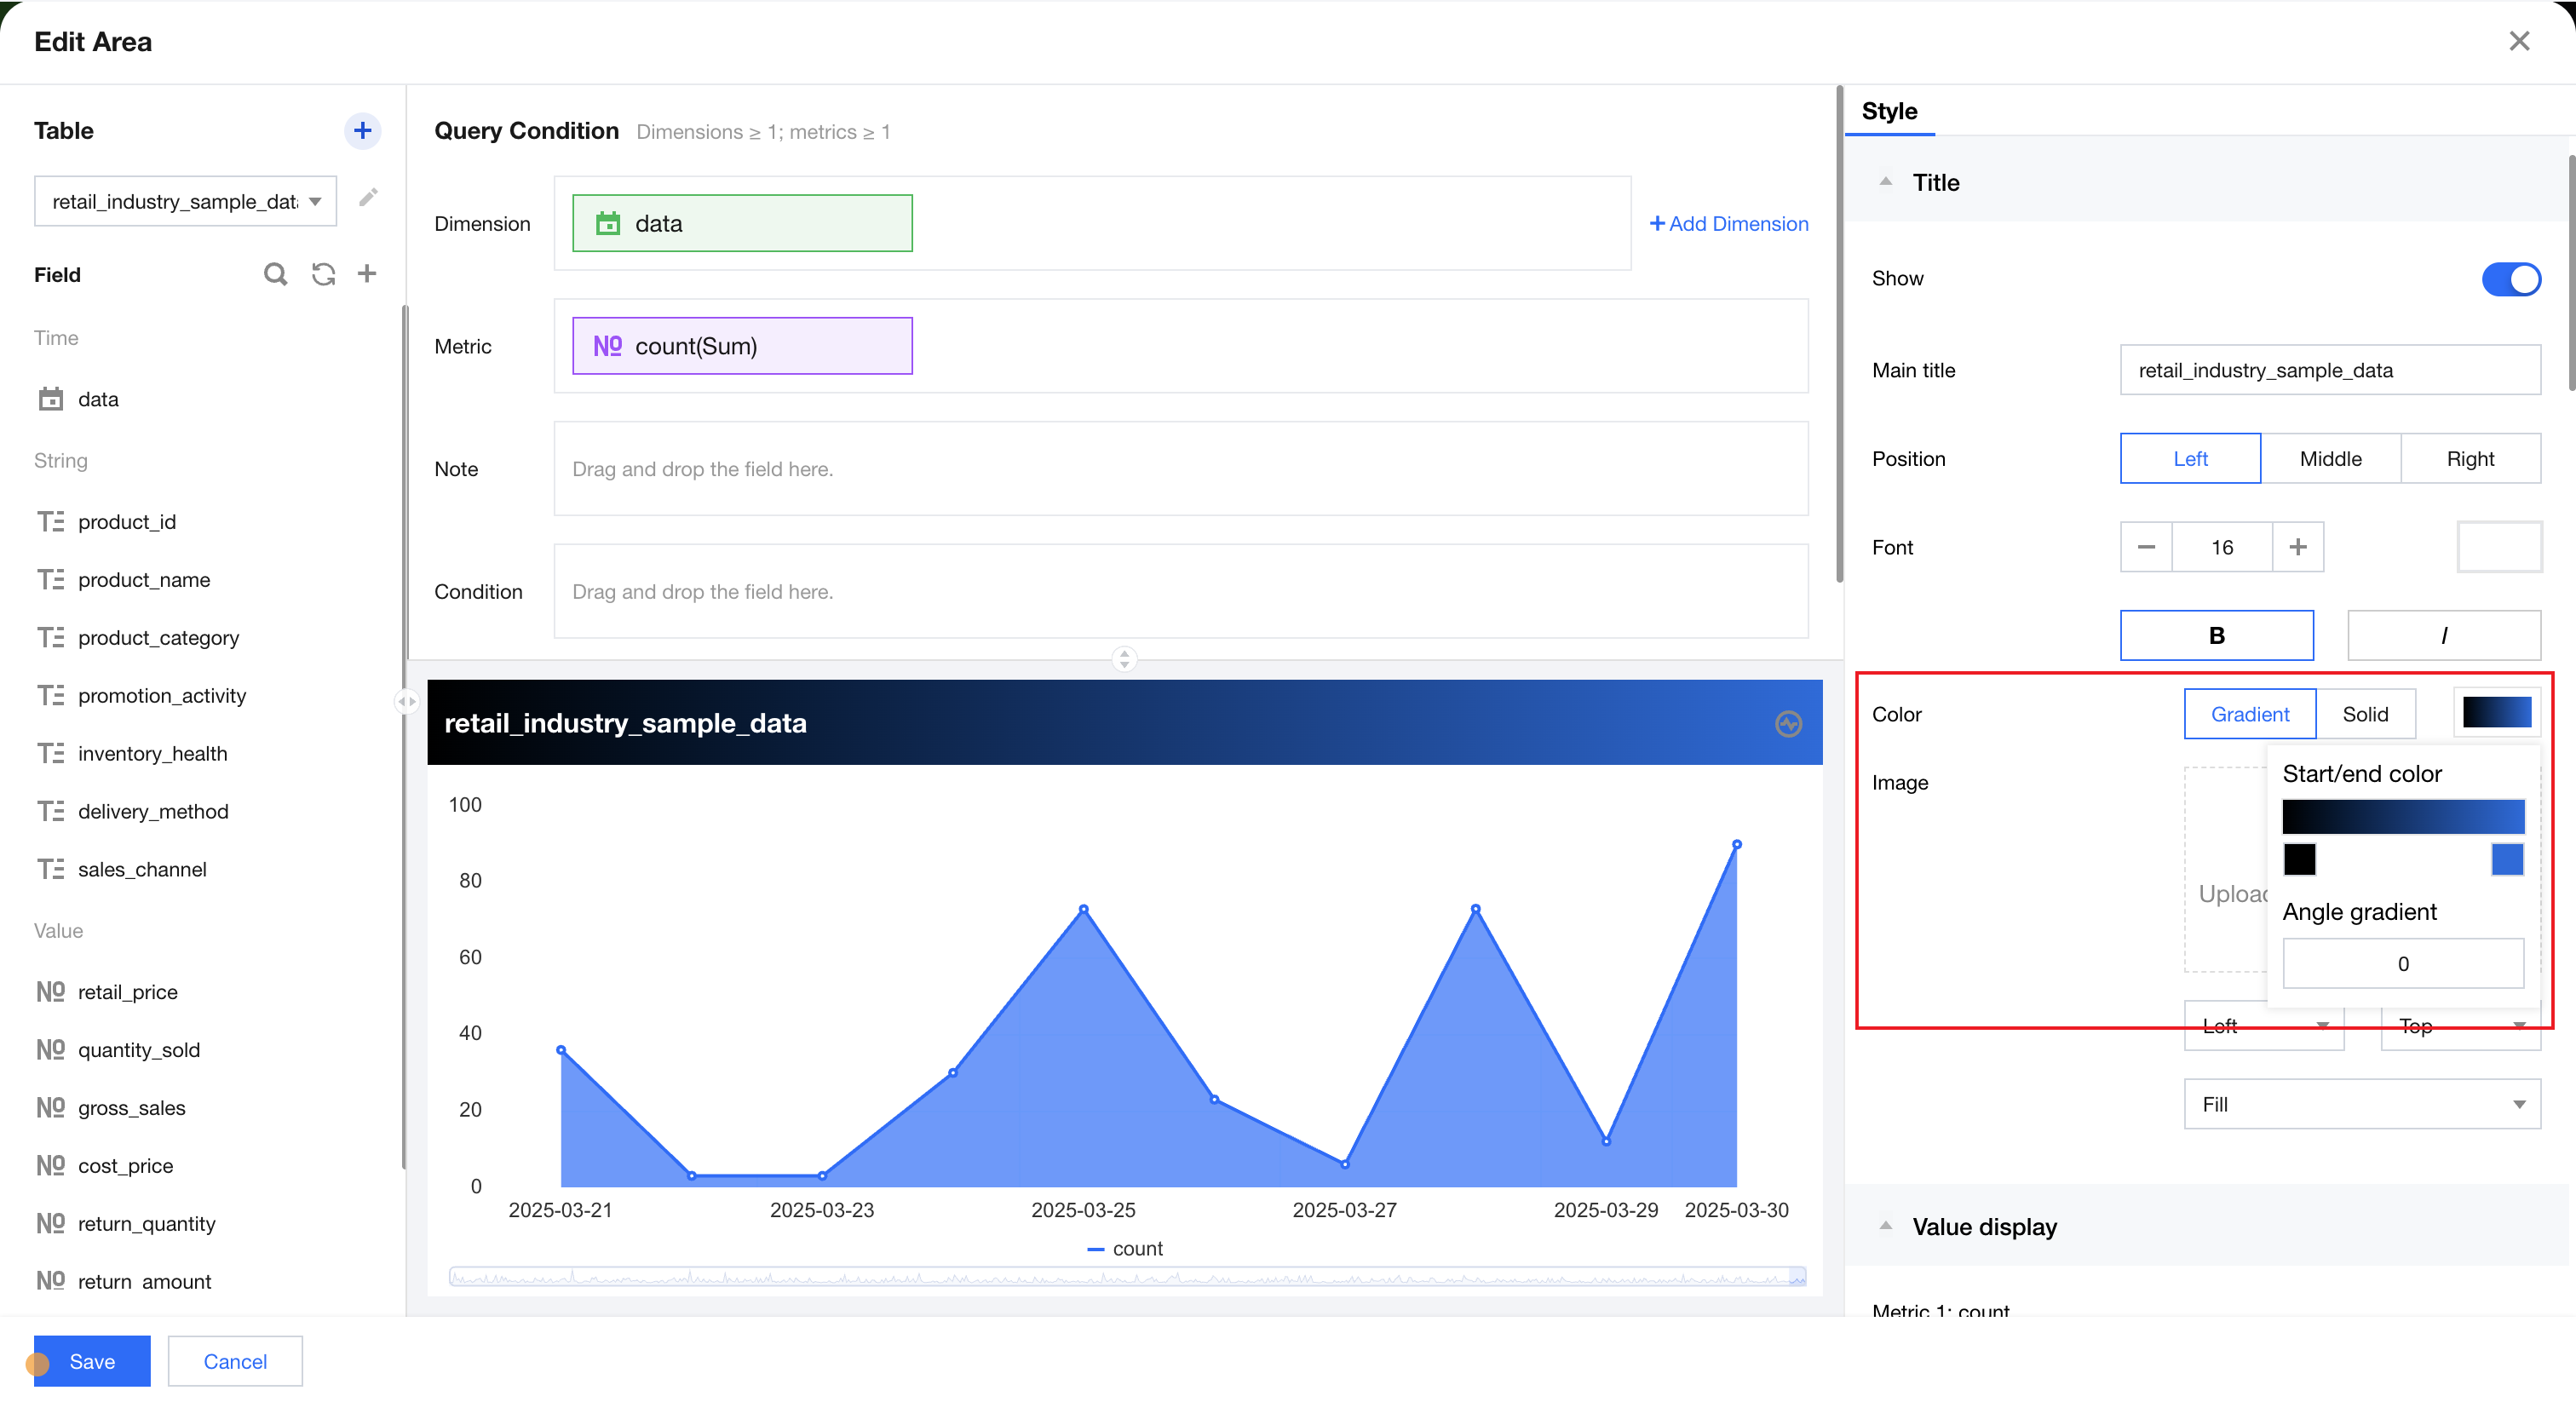Click the Add Dimension link

click(1728, 223)
